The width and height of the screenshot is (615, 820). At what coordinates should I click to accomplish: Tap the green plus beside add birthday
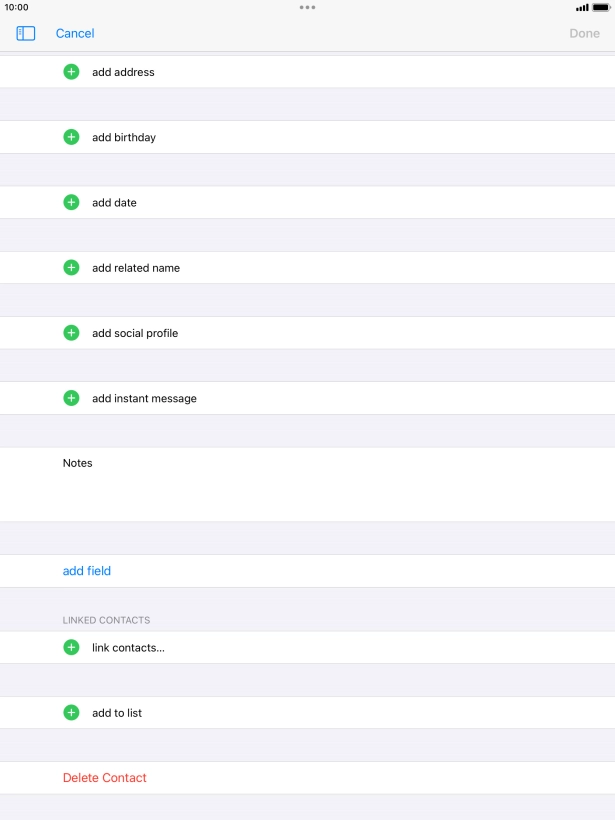click(x=71, y=136)
